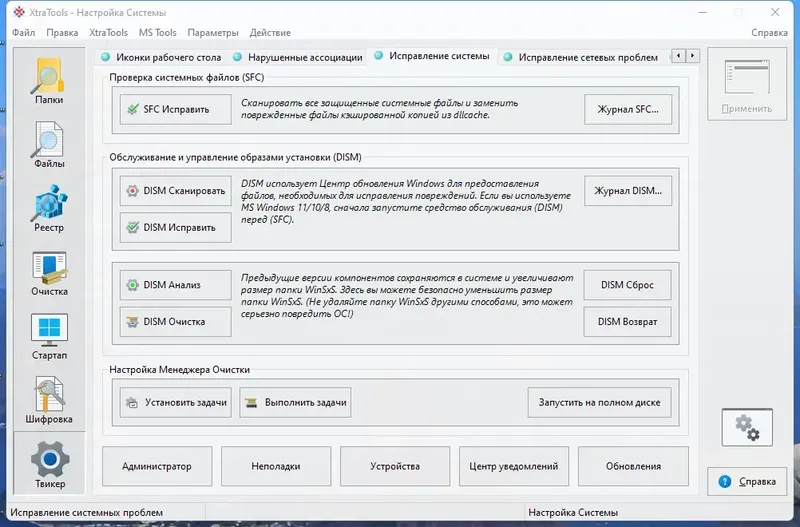This screenshot has height=527, width=800.
Task: Open the Стартап sidebar section
Action: click(x=49, y=336)
